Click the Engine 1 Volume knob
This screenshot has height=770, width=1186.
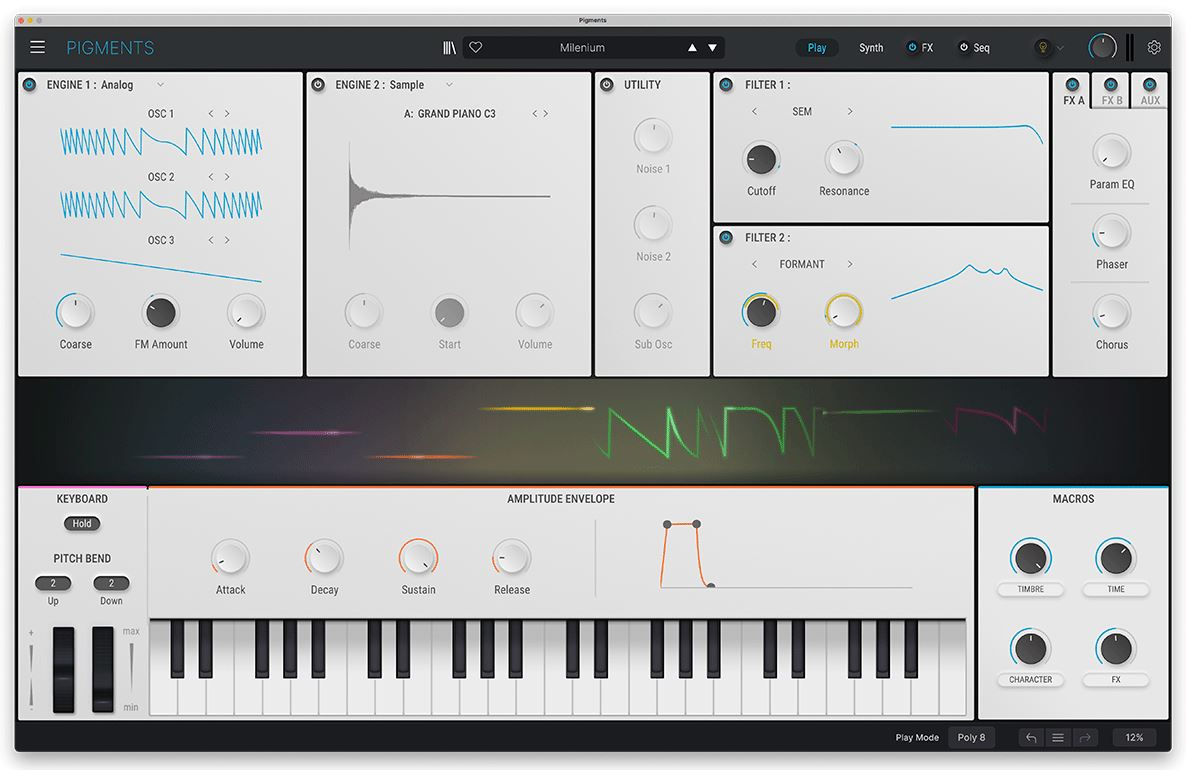coord(246,312)
